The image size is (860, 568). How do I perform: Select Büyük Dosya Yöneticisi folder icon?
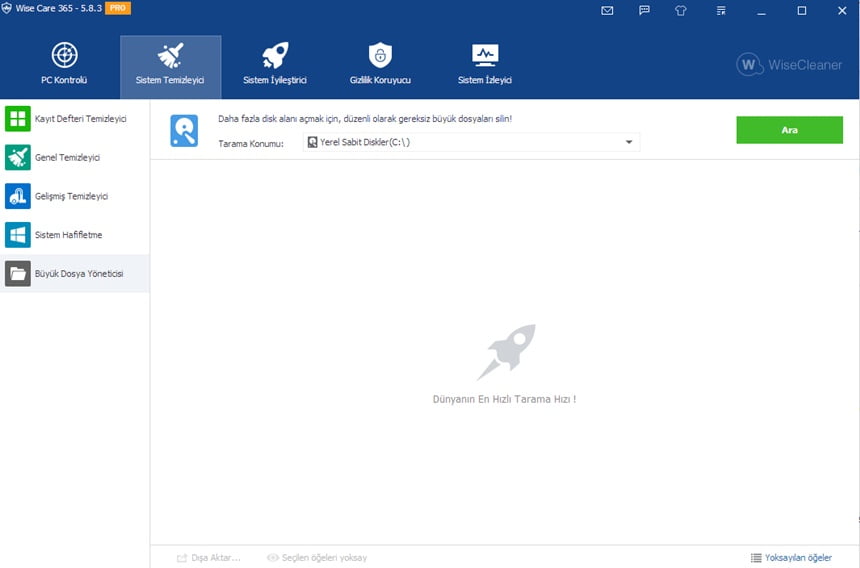tap(18, 273)
